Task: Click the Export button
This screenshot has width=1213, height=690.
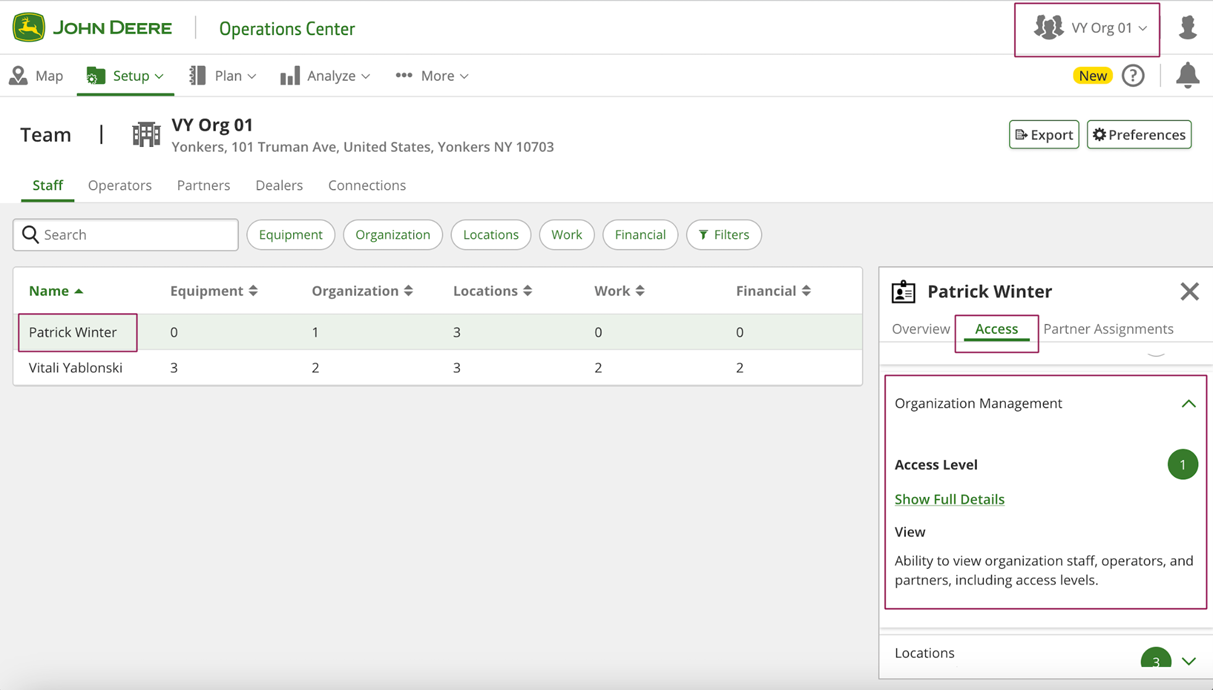Action: pyautogui.click(x=1043, y=135)
